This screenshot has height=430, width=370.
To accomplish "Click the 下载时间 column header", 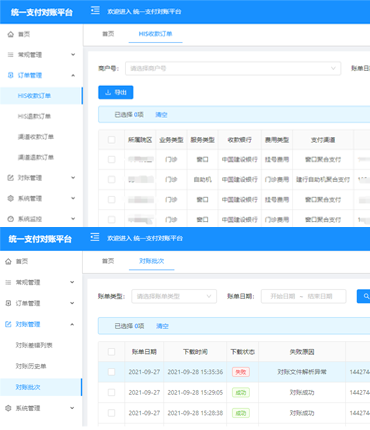I will pyautogui.click(x=195, y=352).
